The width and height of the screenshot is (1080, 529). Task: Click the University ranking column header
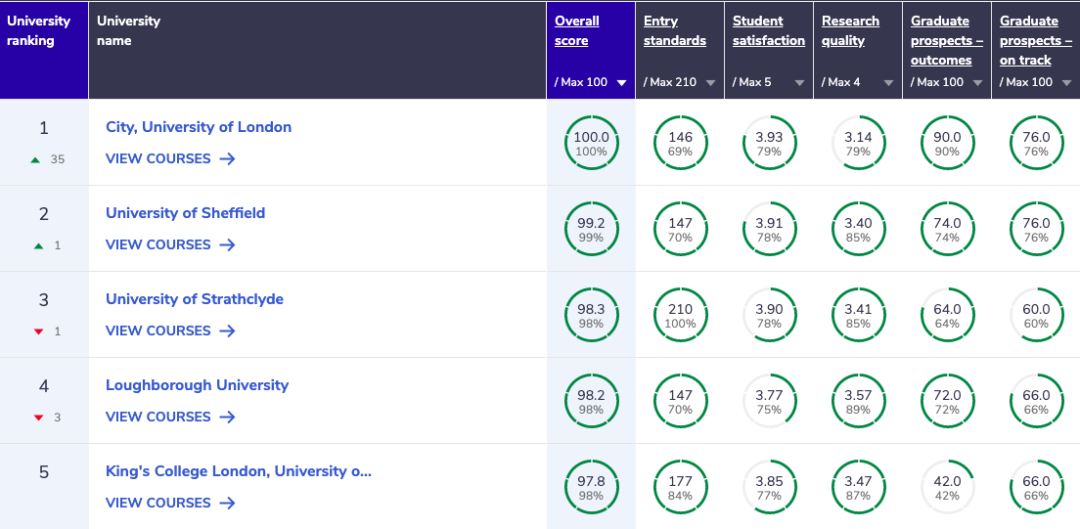(x=39, y=30)
